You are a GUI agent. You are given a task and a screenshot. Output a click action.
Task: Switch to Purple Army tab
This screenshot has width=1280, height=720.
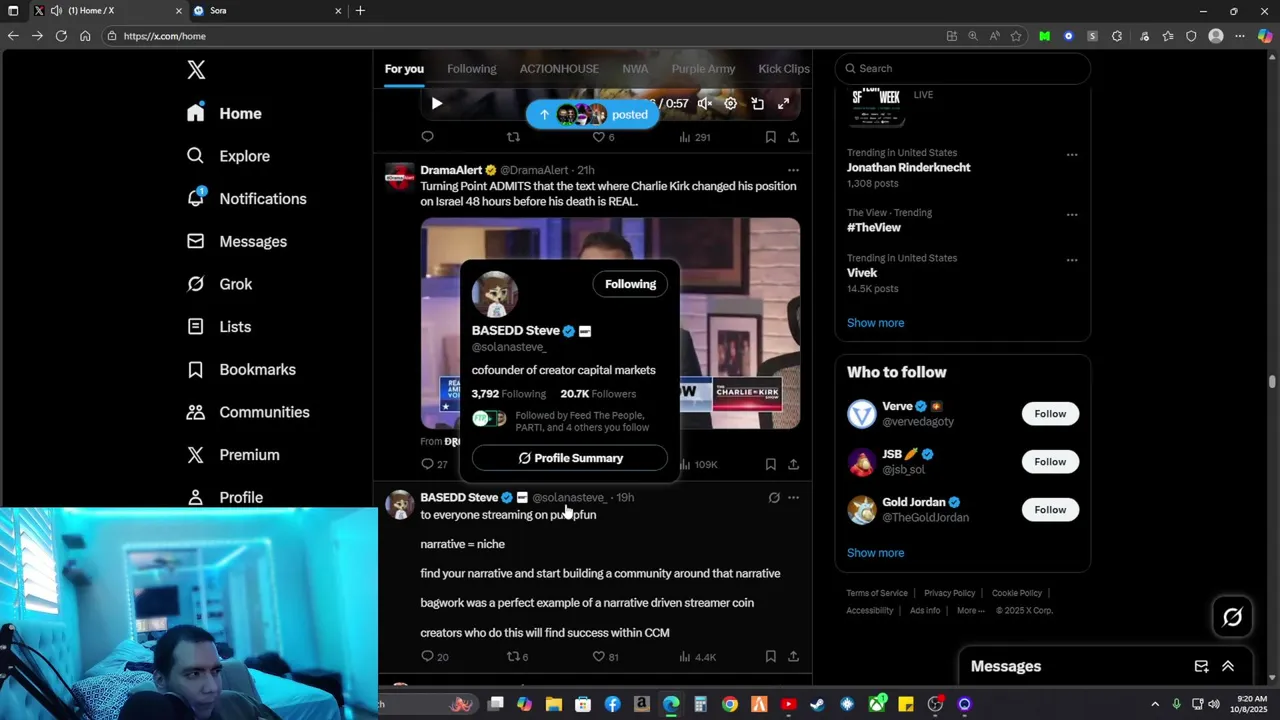pyautogui.click(x=703, y=69)
